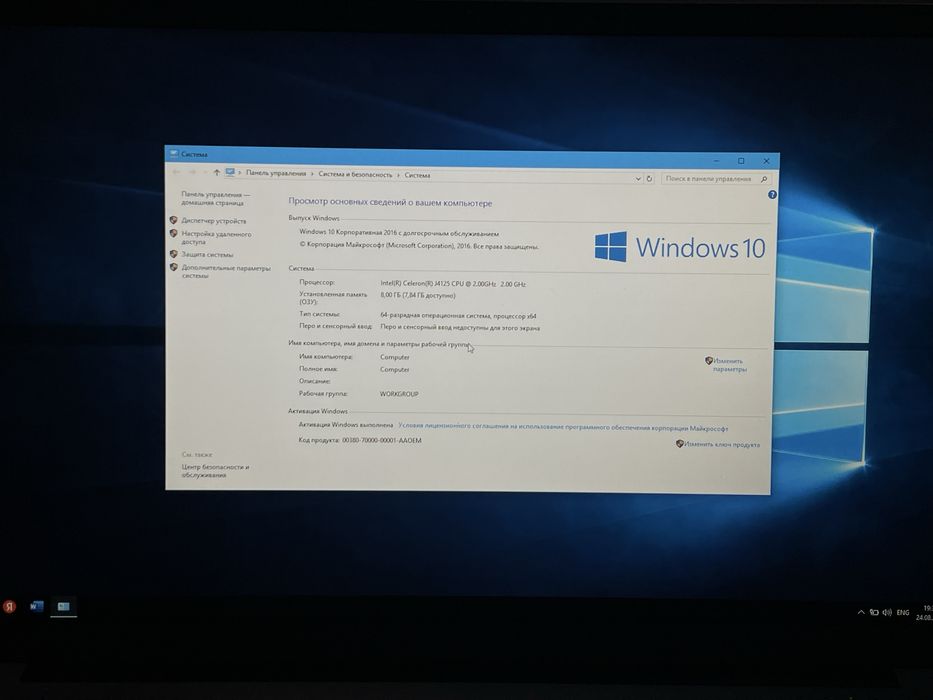Click the Система breadcrumb item
The height and width of the screenshot is (700, 933).
click(417, 175)
